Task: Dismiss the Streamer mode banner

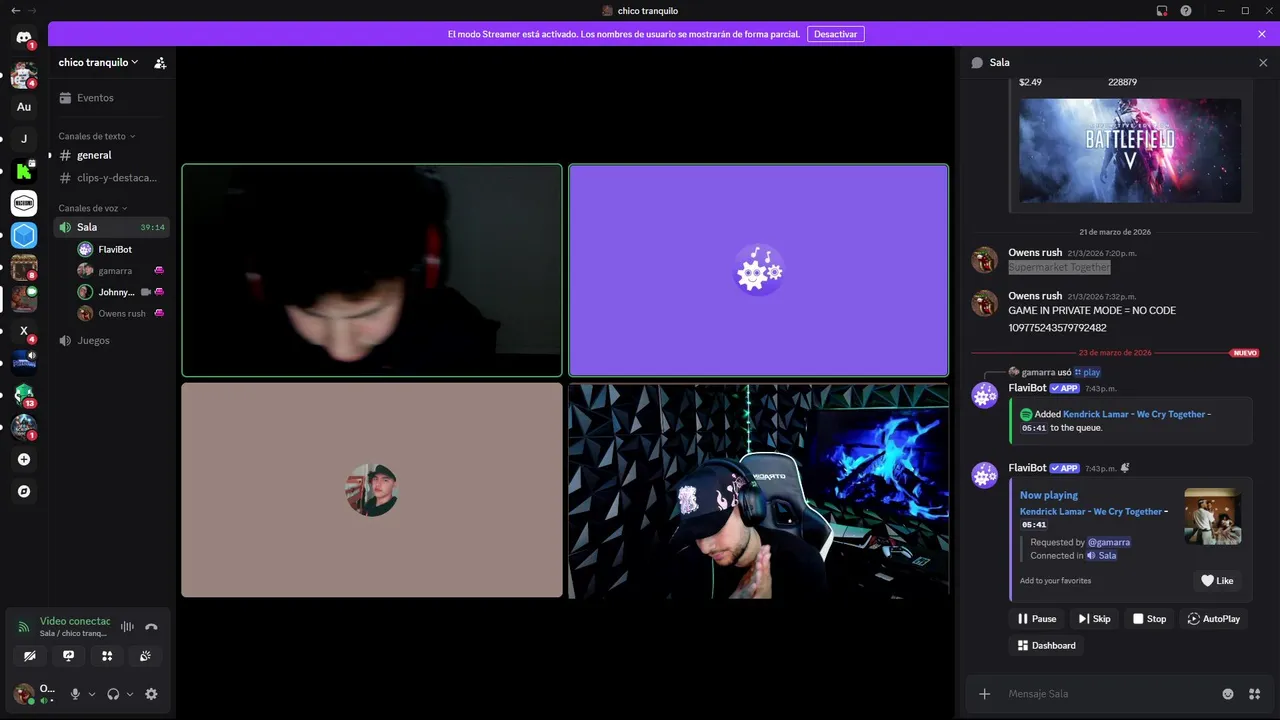Action: pyautogui.click(x=1262, y=34)
